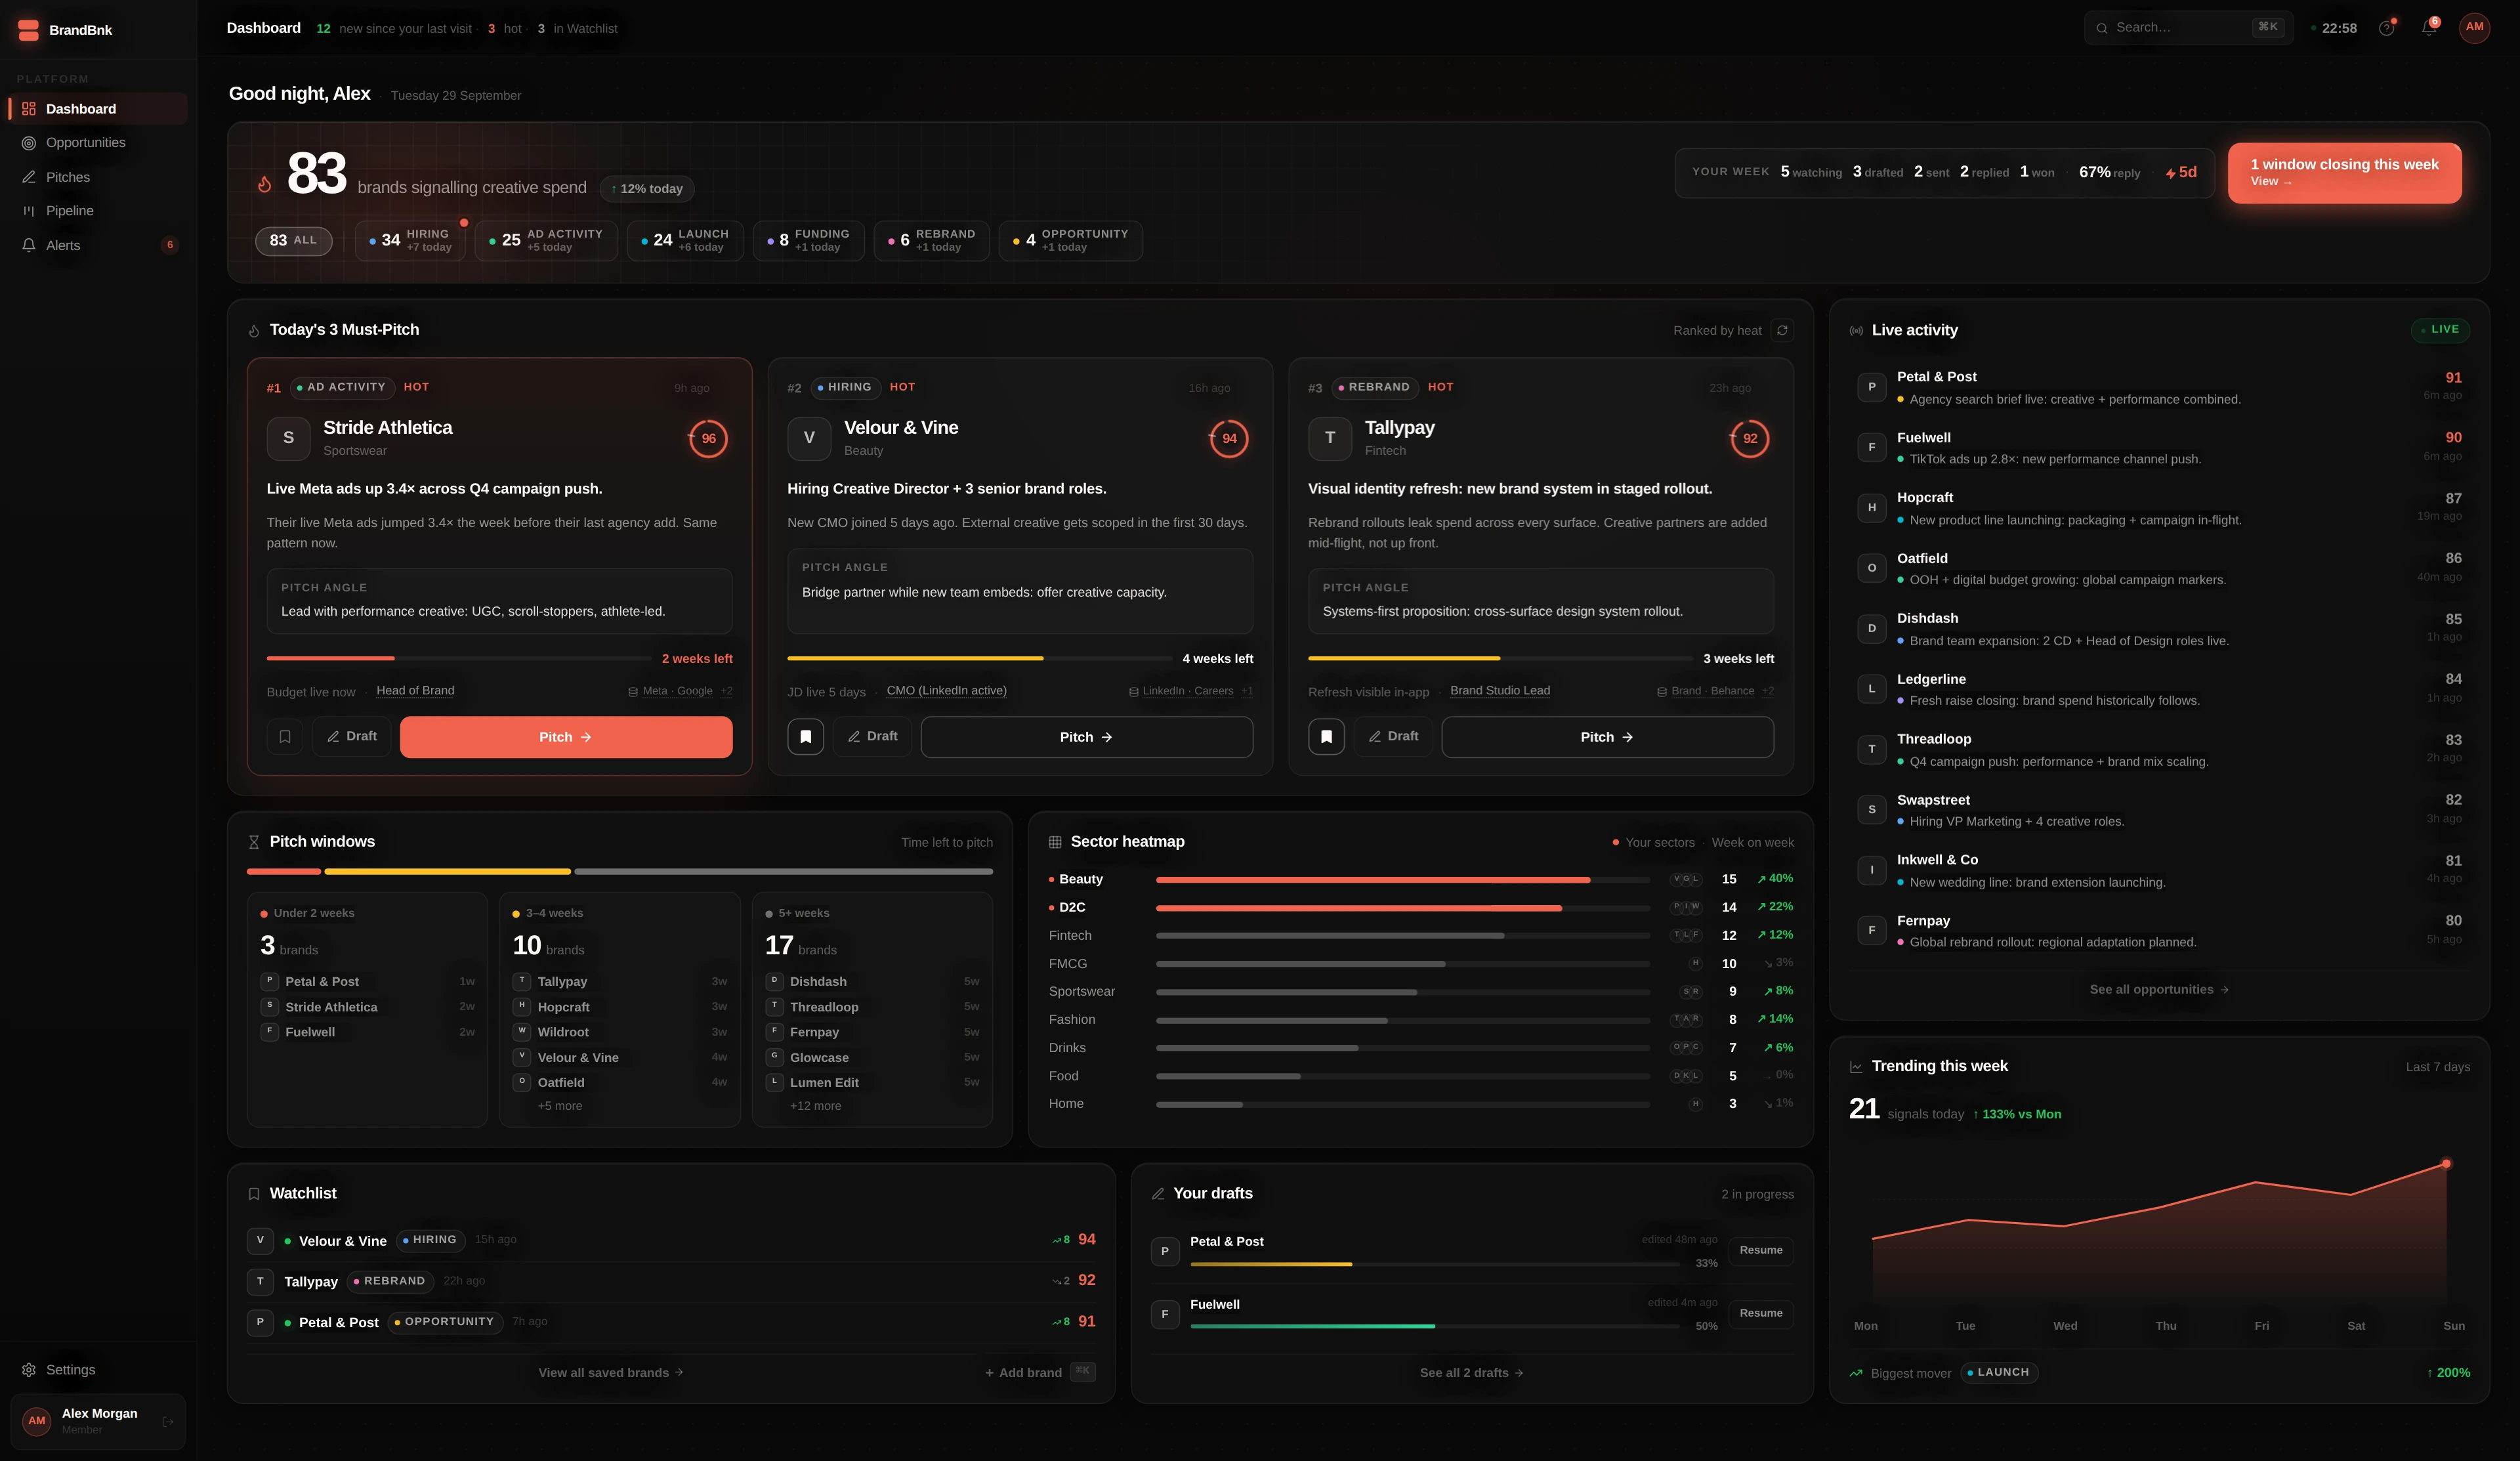Click the T avatar on Tallypay card
The height and width of the screenshot is (1461, 2520).
pyautogui.click(x=1330, y=438)
